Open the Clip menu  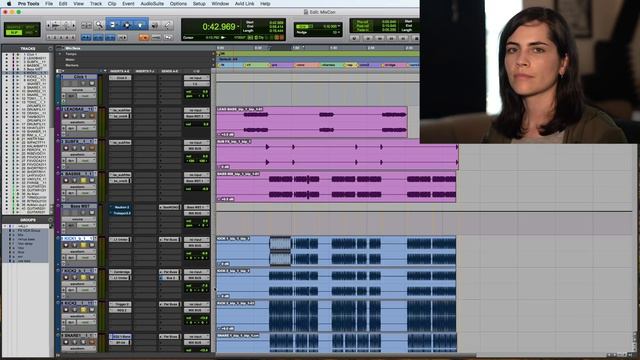[x=112, y=4]
